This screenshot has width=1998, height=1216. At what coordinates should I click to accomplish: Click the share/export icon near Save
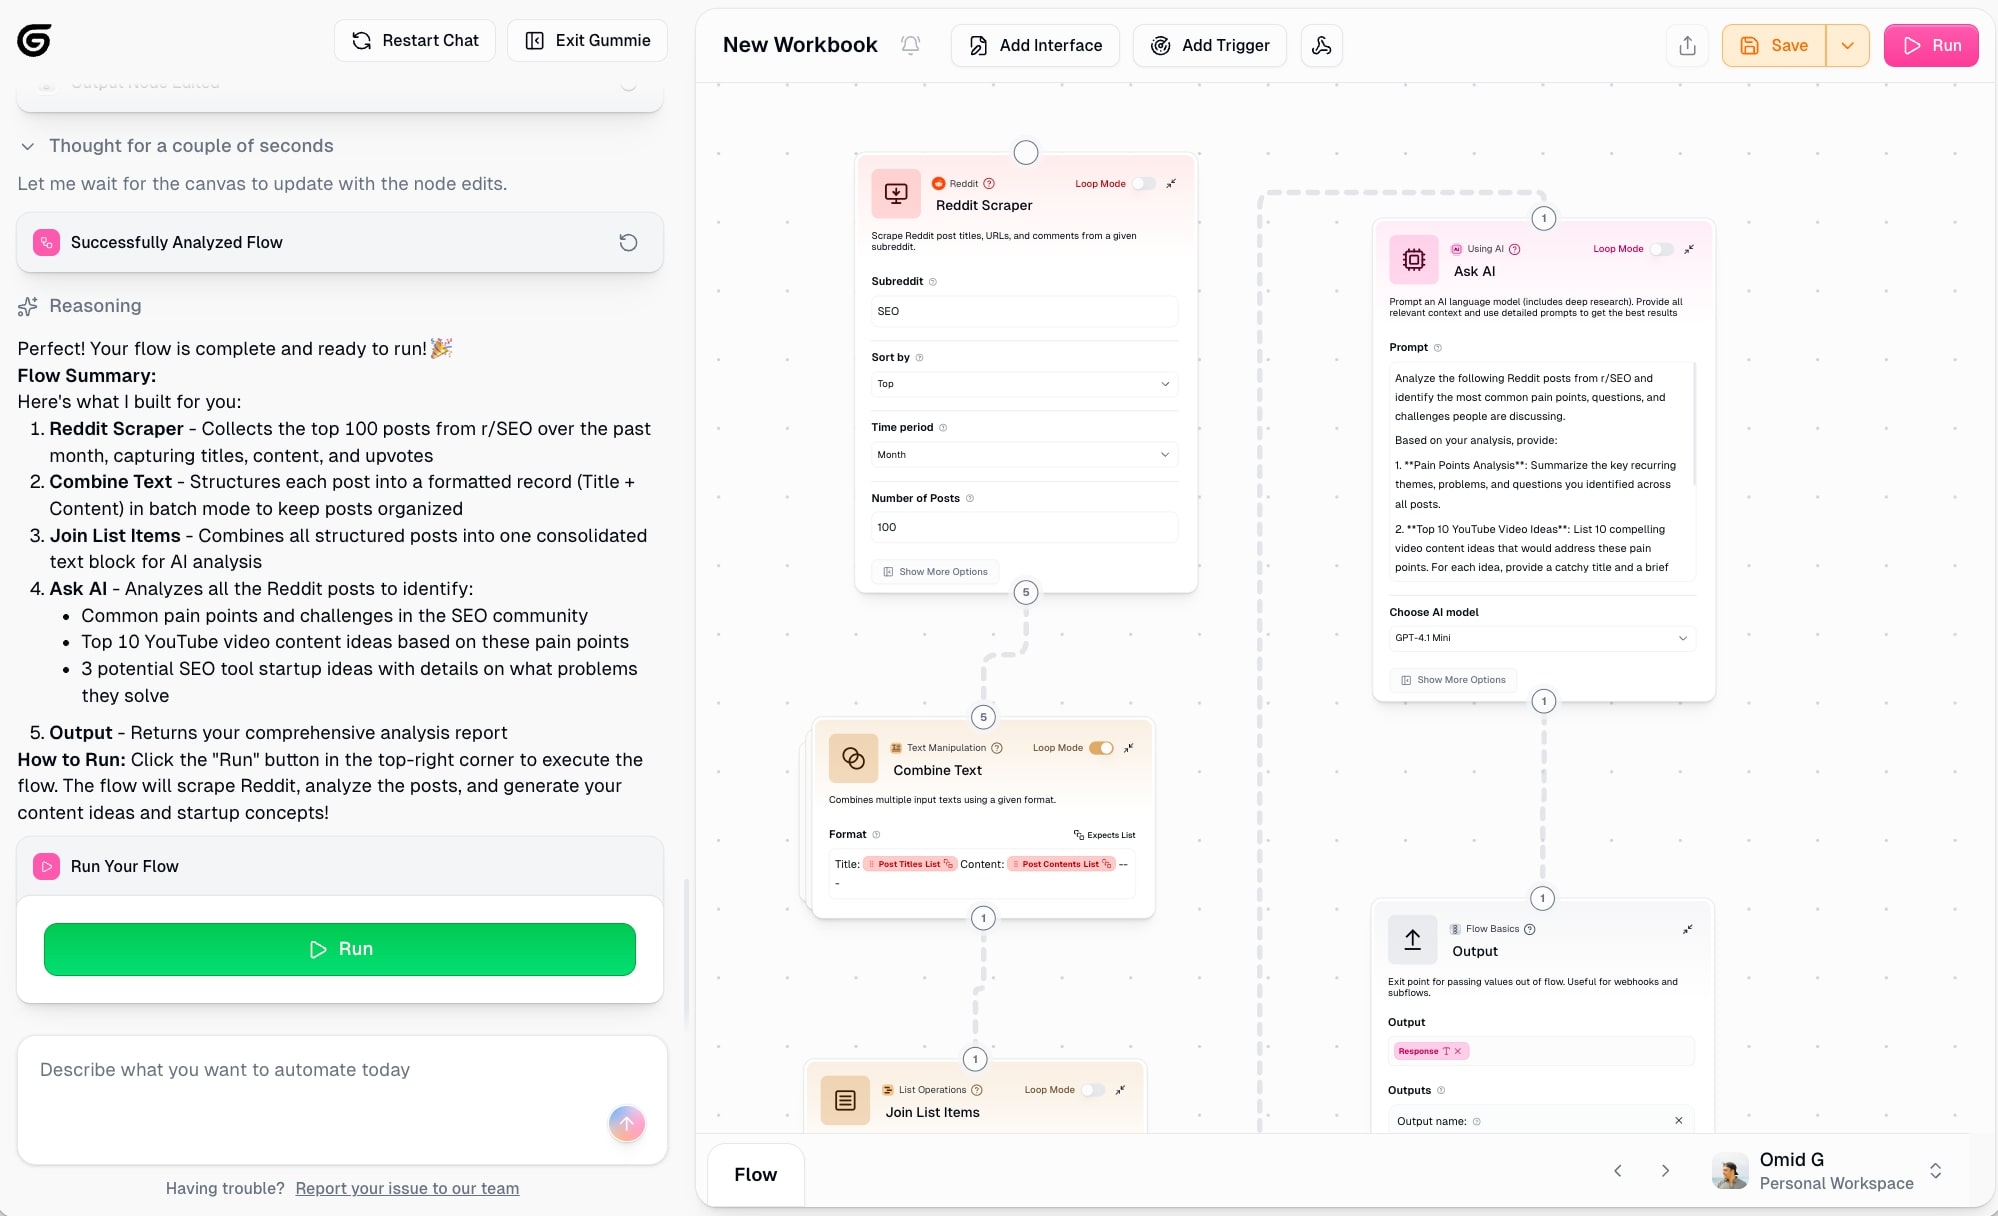1687,45
